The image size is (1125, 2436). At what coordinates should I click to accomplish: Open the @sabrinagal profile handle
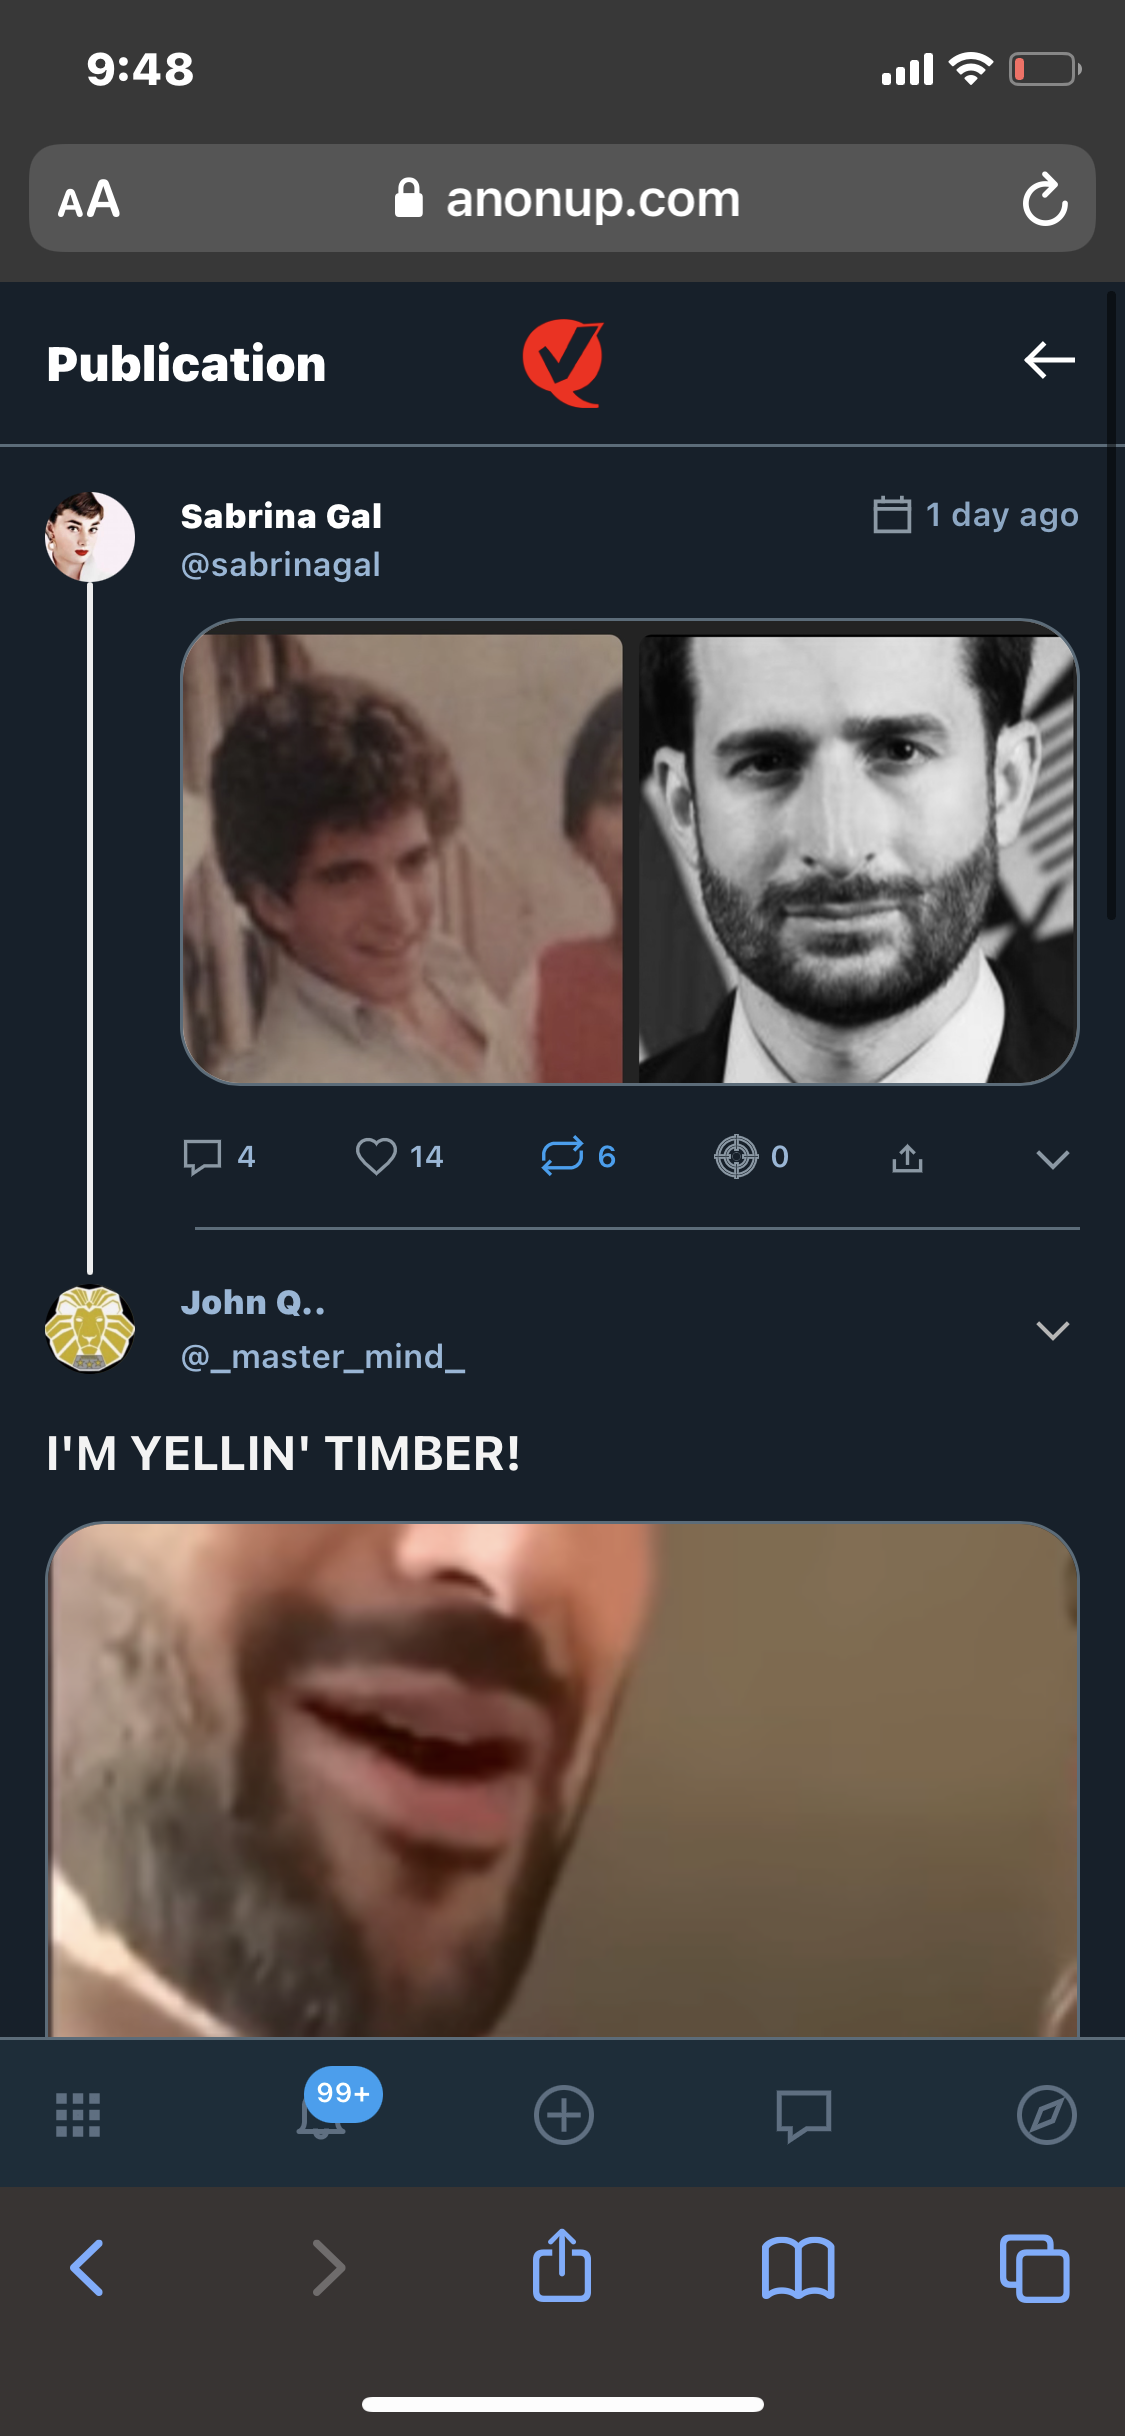281,565
